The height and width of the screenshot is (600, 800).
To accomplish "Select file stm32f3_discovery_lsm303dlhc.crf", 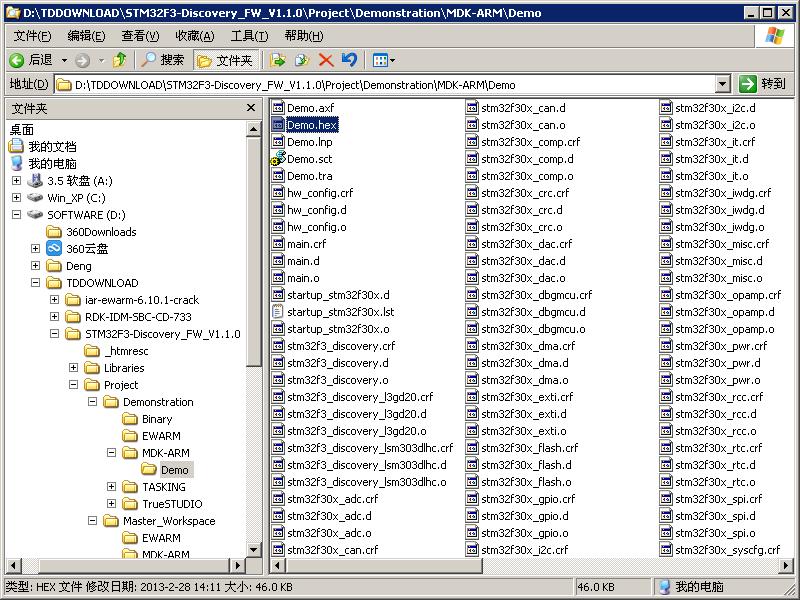I will 370,448.
